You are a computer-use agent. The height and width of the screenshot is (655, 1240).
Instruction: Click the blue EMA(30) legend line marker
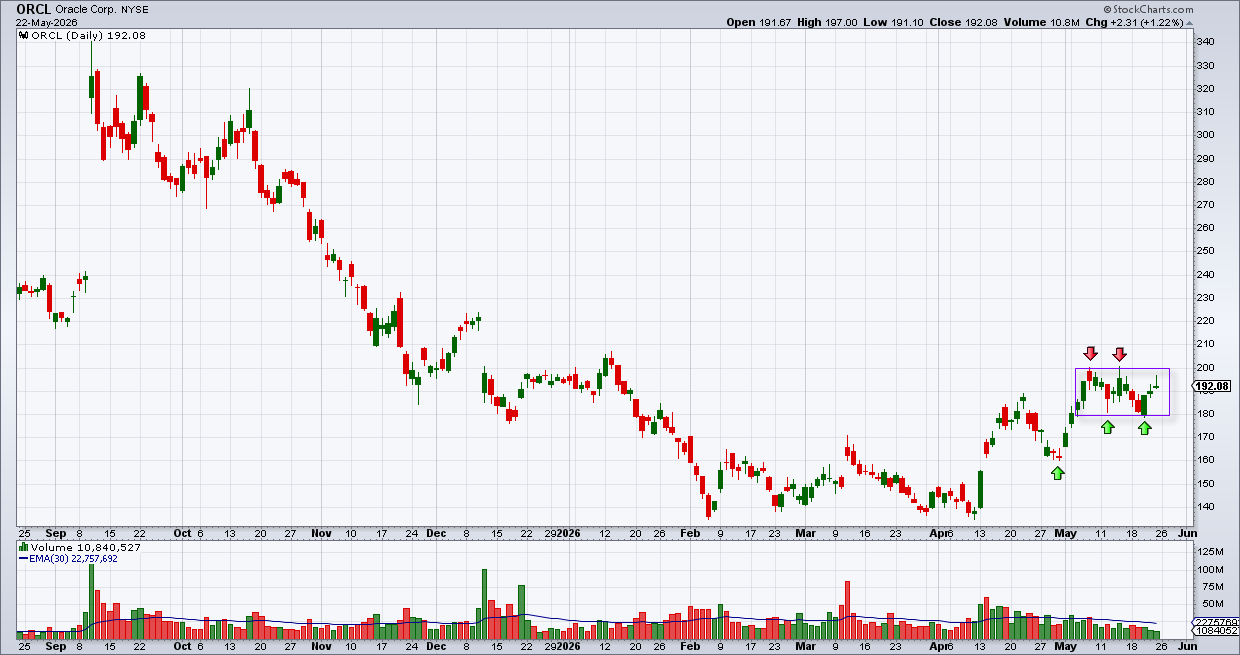point(22,558)
